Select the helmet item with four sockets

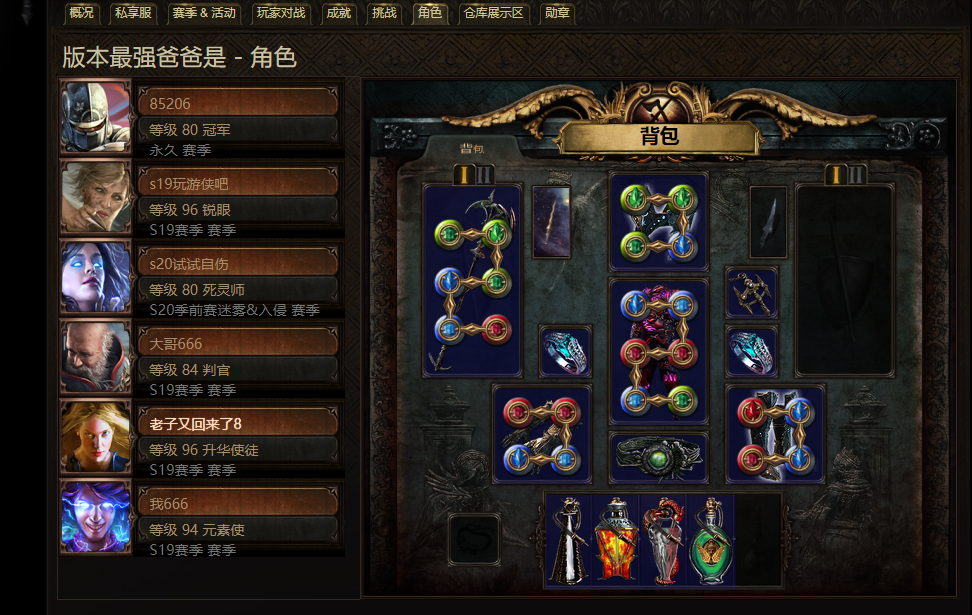coord(658,222)
